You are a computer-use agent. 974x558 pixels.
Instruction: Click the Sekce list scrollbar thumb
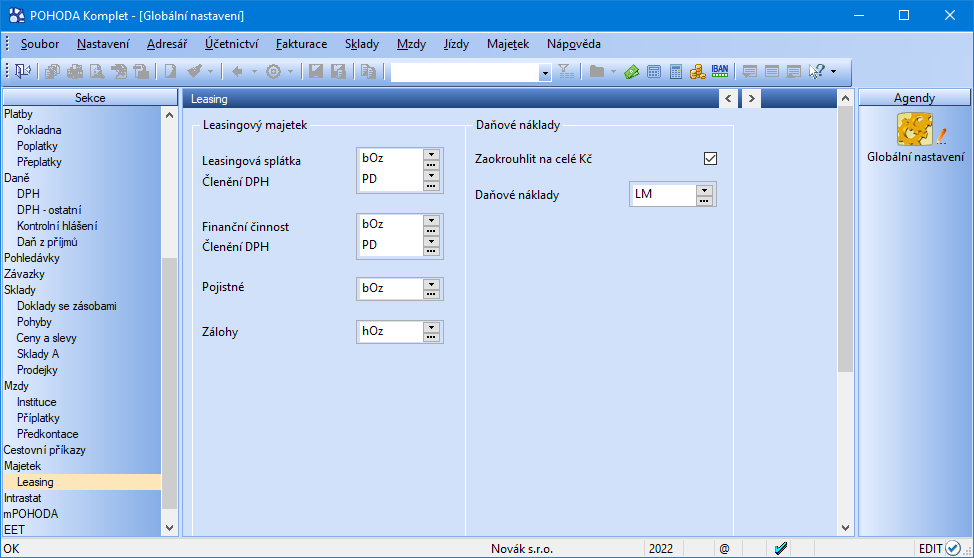pos(169,383)
